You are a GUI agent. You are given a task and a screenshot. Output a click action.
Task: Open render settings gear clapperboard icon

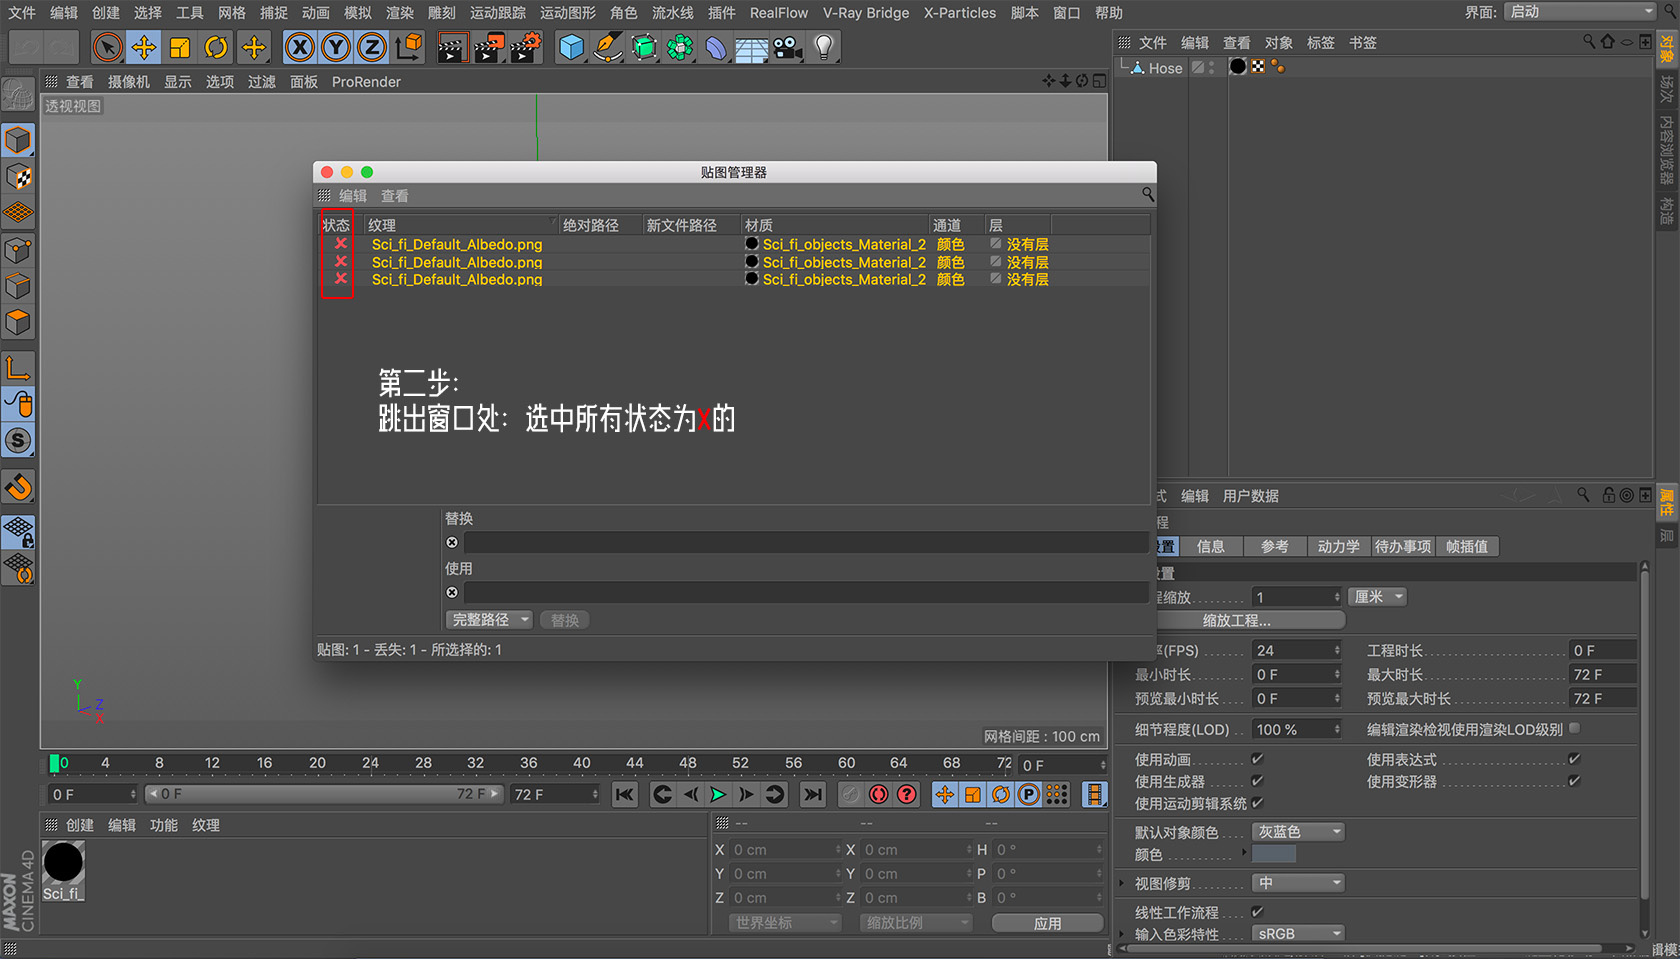tap(526, 47)
